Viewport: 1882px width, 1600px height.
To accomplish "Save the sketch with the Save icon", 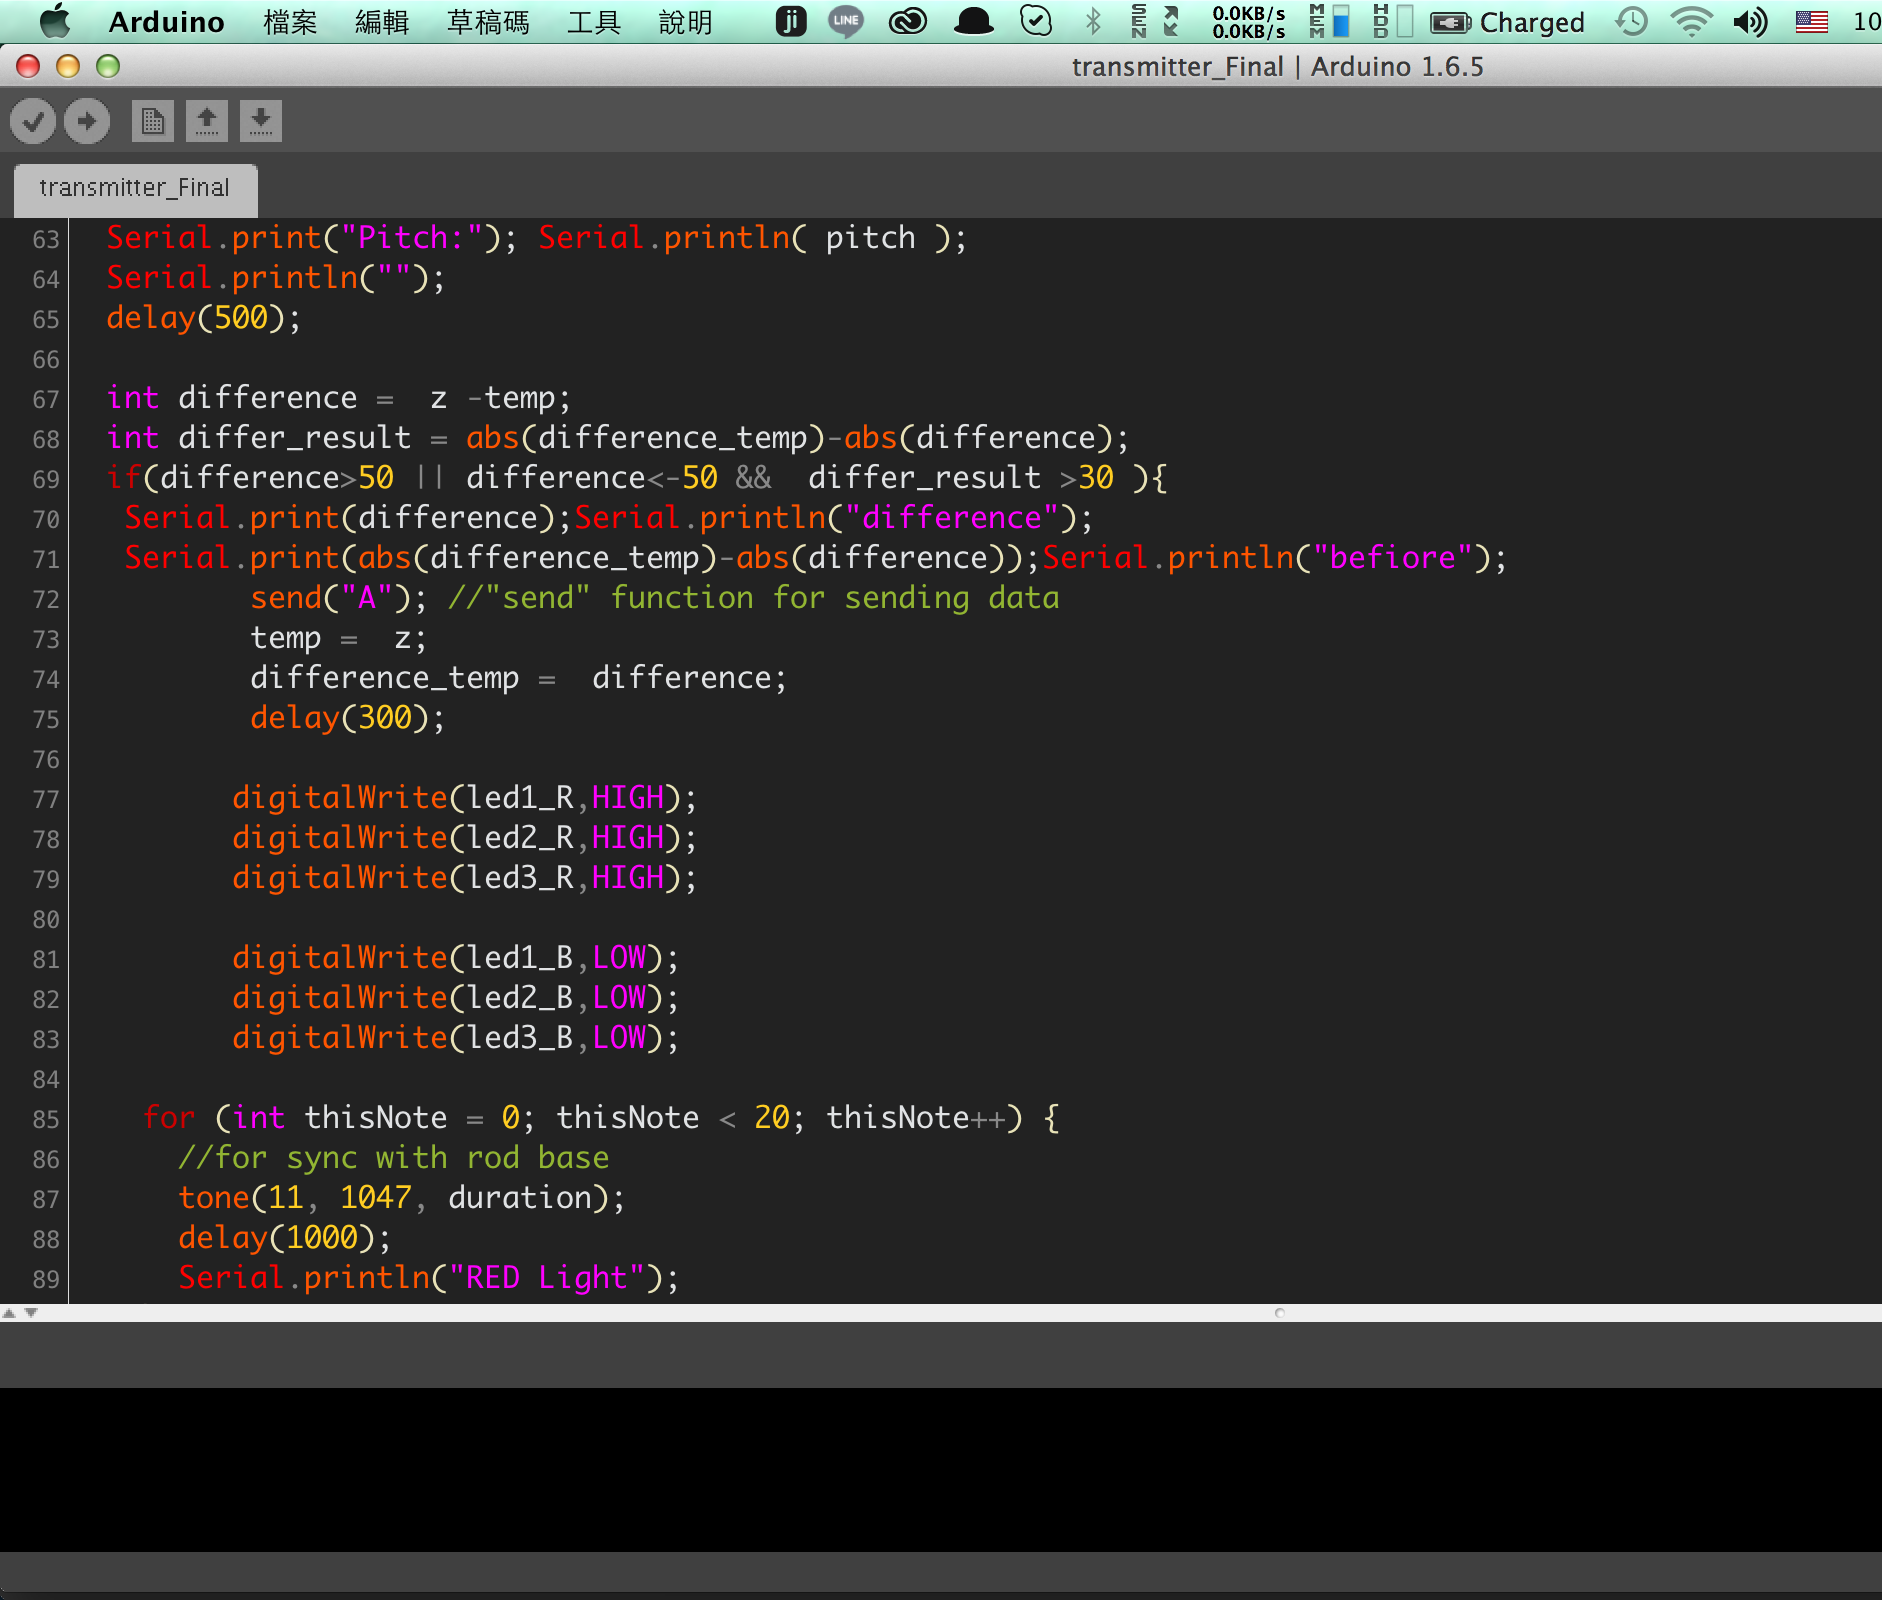I will [x=261, y=121].
